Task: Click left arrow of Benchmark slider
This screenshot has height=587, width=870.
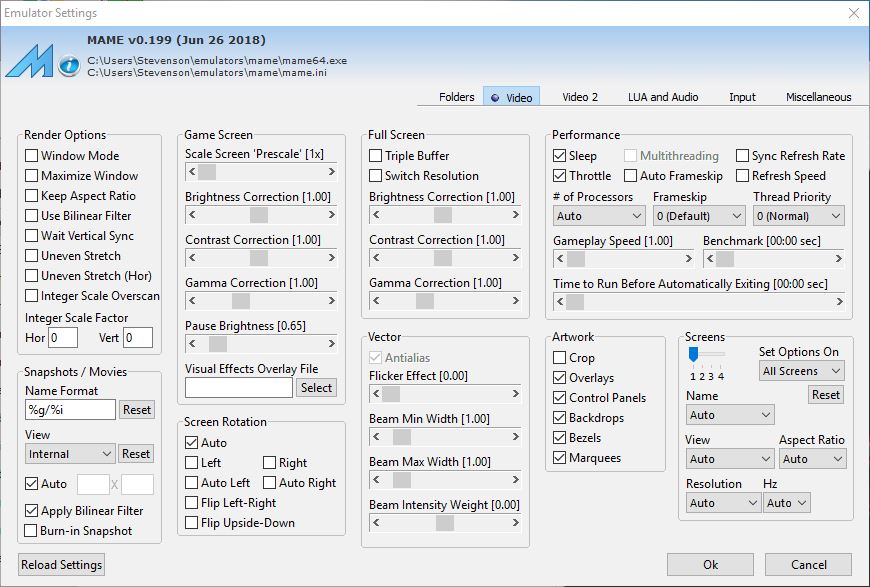Action: click(710, 258)
